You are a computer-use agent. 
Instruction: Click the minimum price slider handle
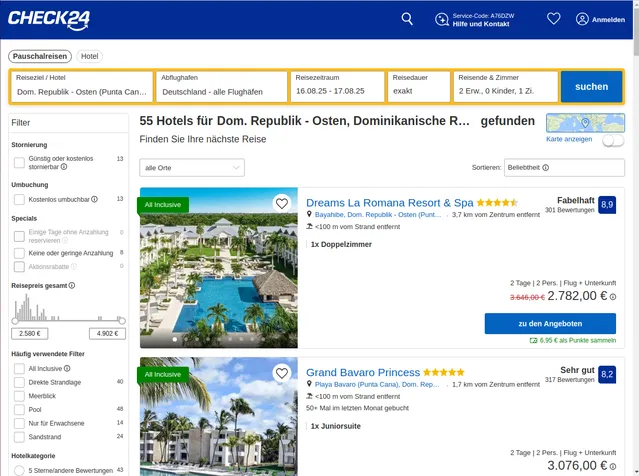pyautogui.click(x=15, y=321)
